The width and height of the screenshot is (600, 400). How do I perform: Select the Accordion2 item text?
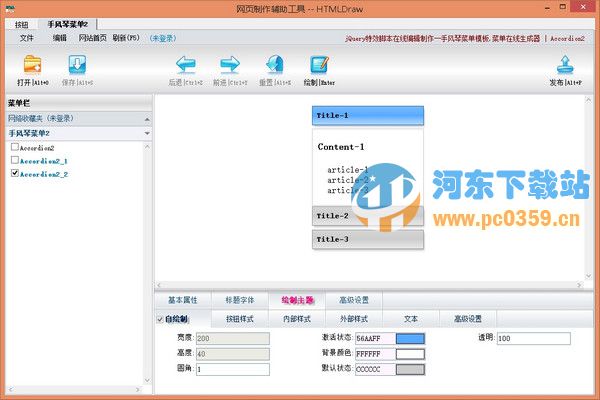[37, 148]
